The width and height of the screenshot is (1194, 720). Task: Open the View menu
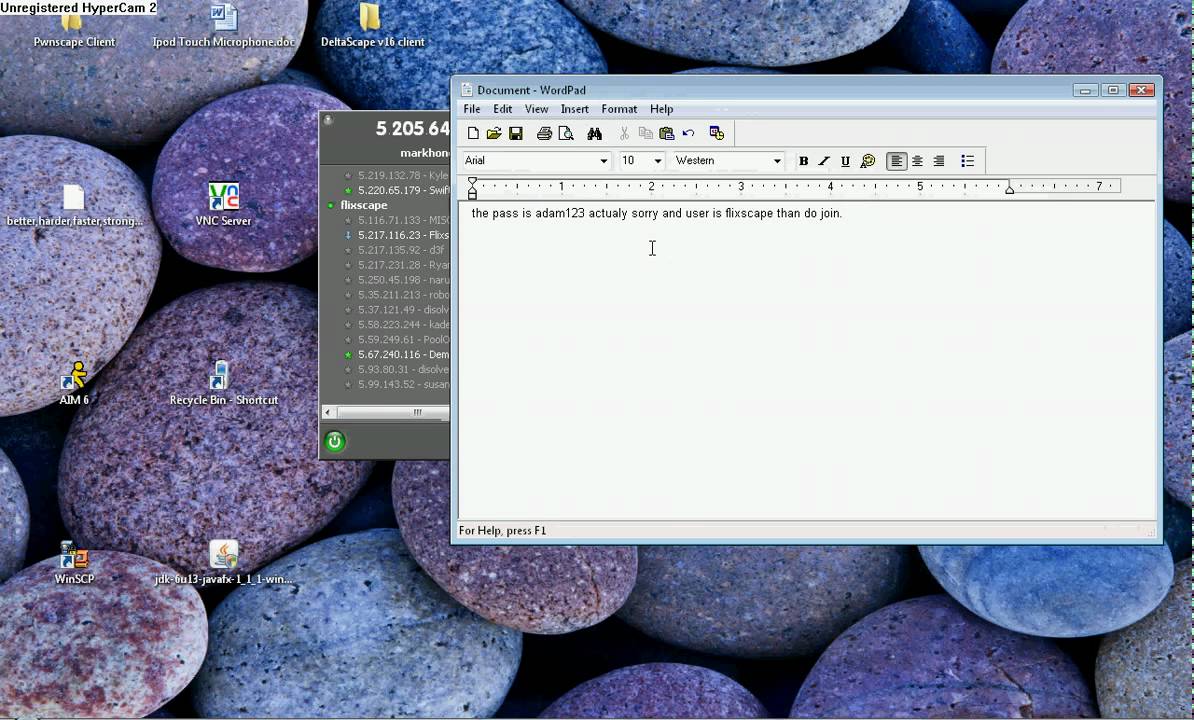[536, 109]
